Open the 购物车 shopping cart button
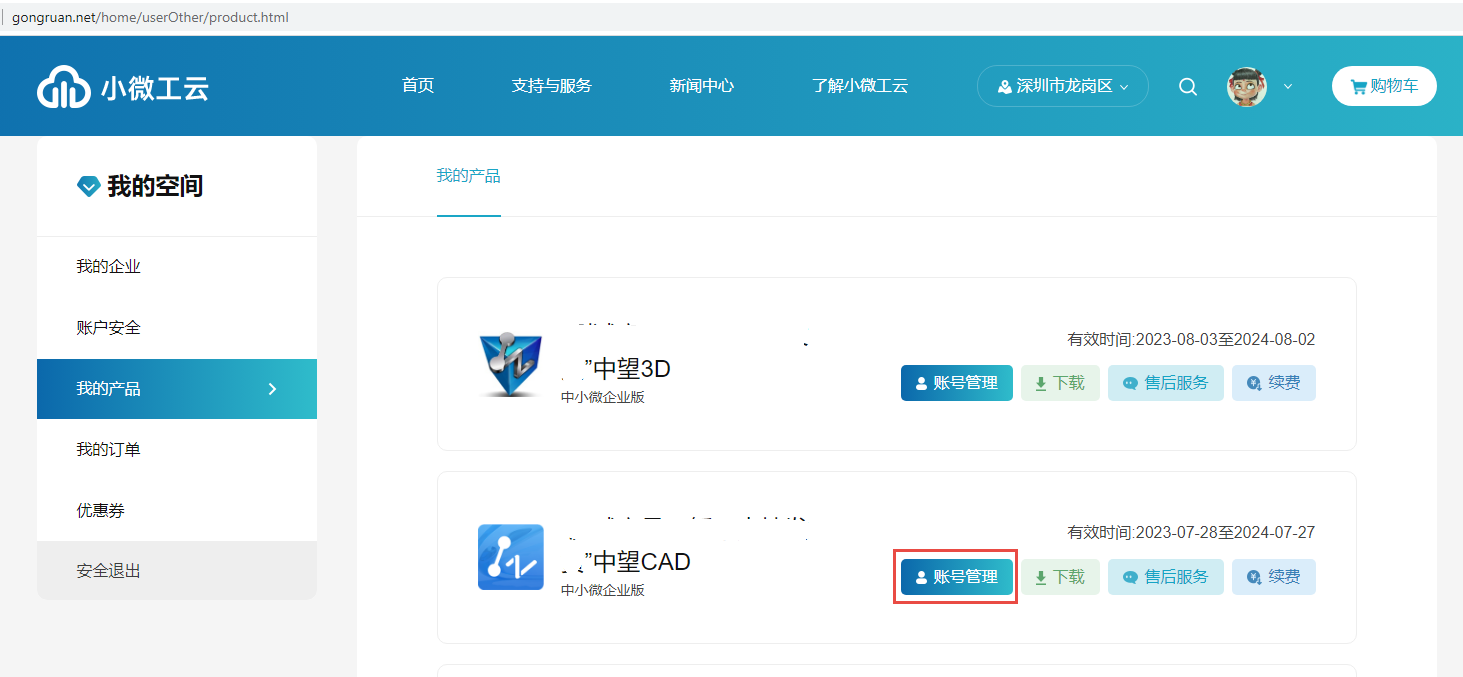 point(1384,86)
